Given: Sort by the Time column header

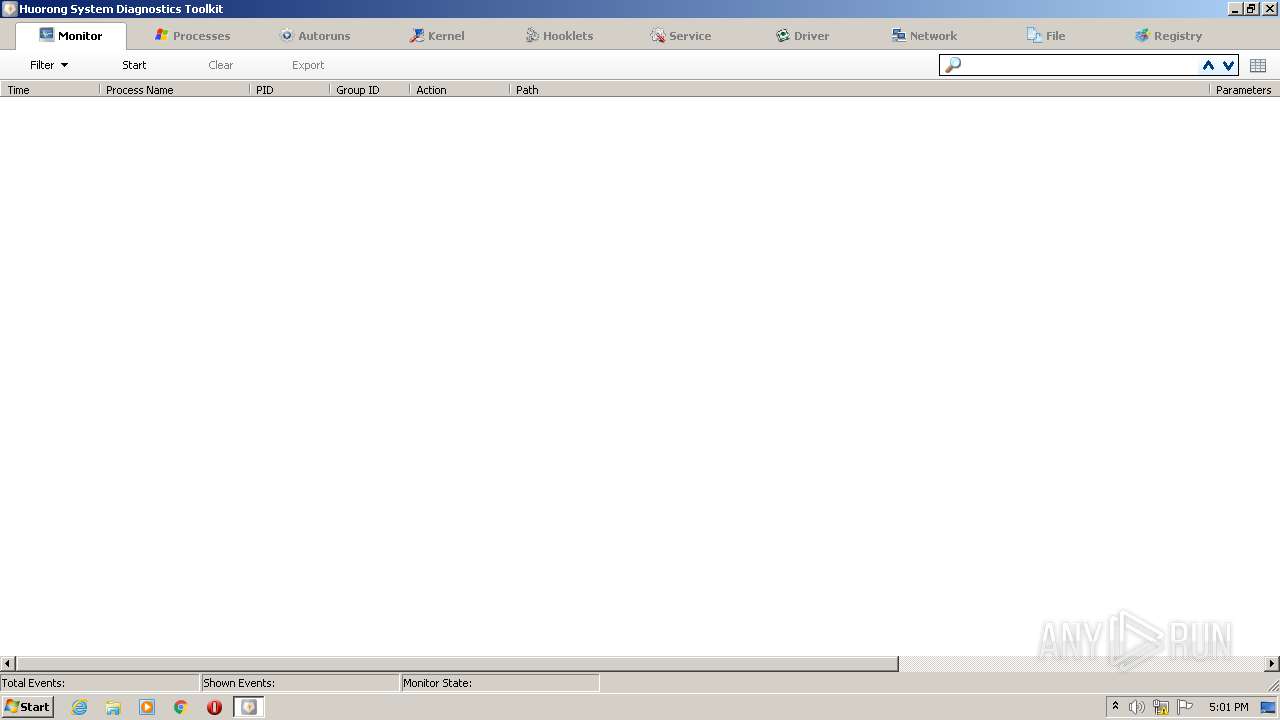Looking at the screenshot, I should (x=50, y=90).
